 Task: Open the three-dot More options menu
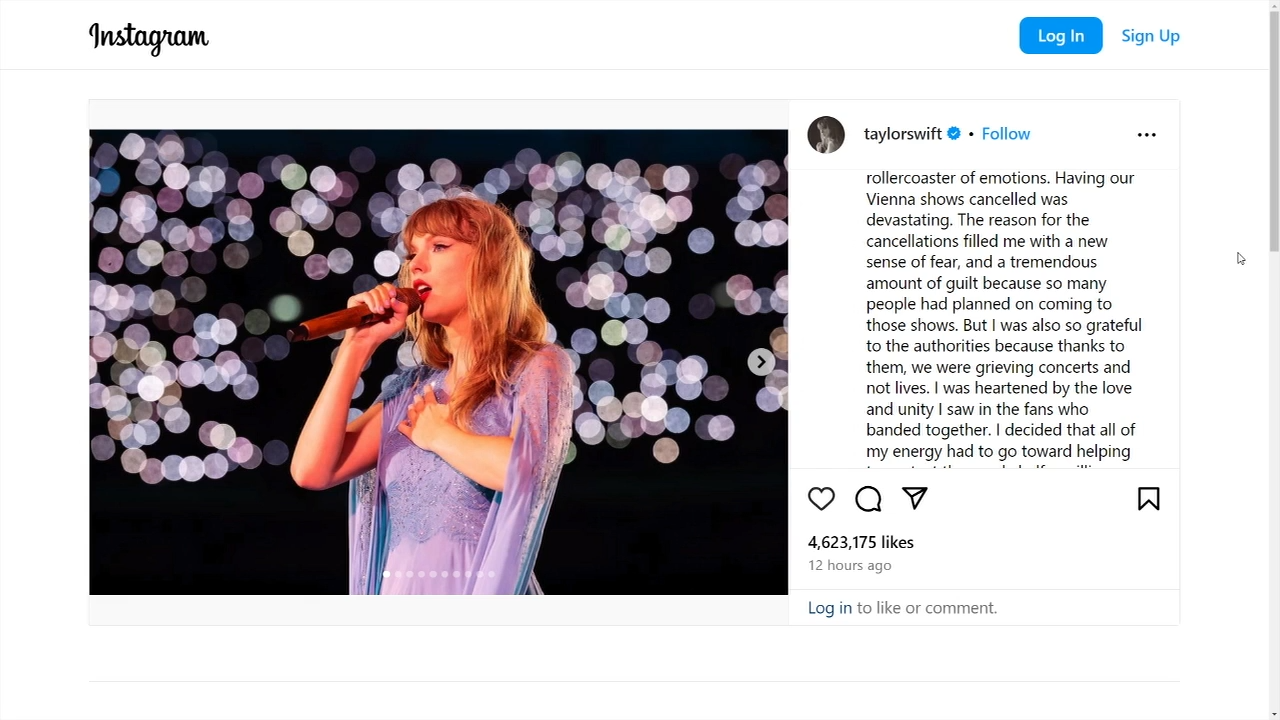(1146, 134)
